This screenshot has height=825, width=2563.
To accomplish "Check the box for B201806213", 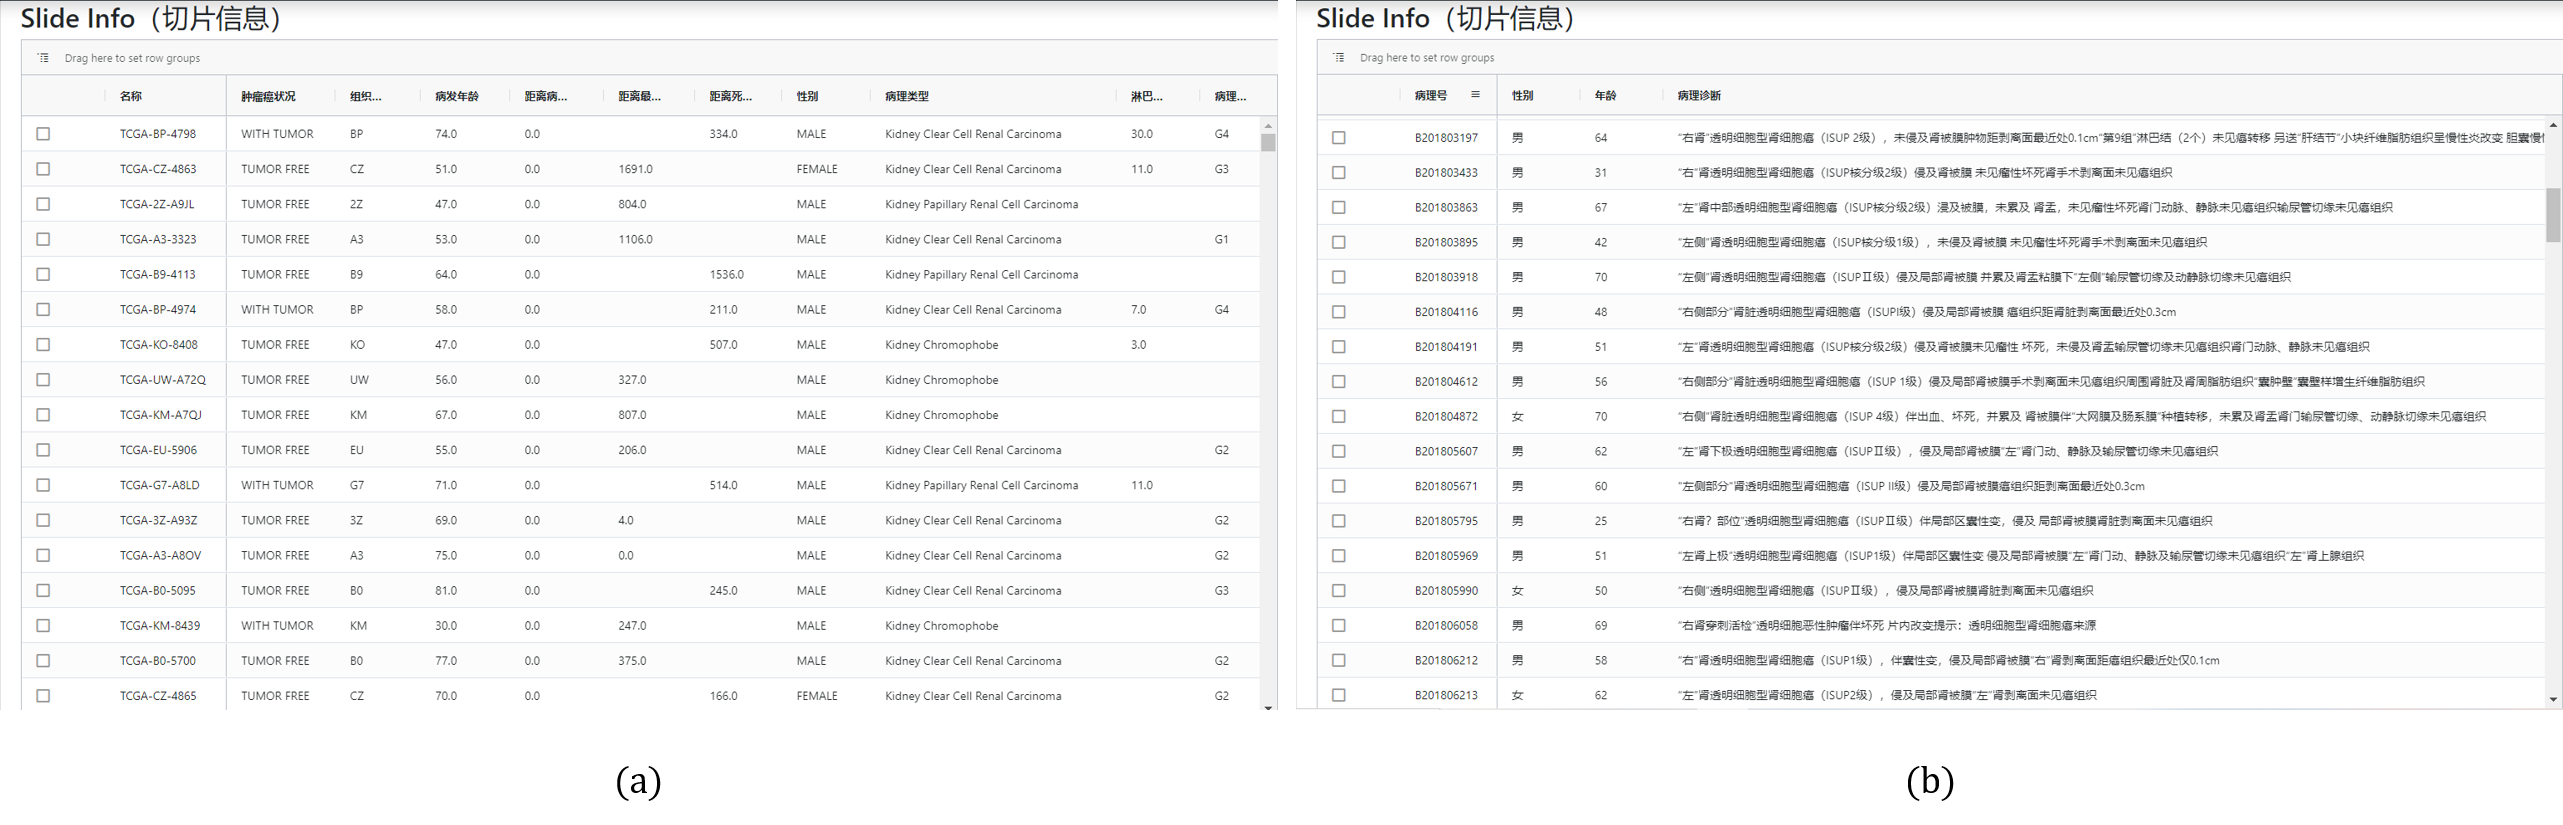I will pyautogui.click(x=1339, y=695).
